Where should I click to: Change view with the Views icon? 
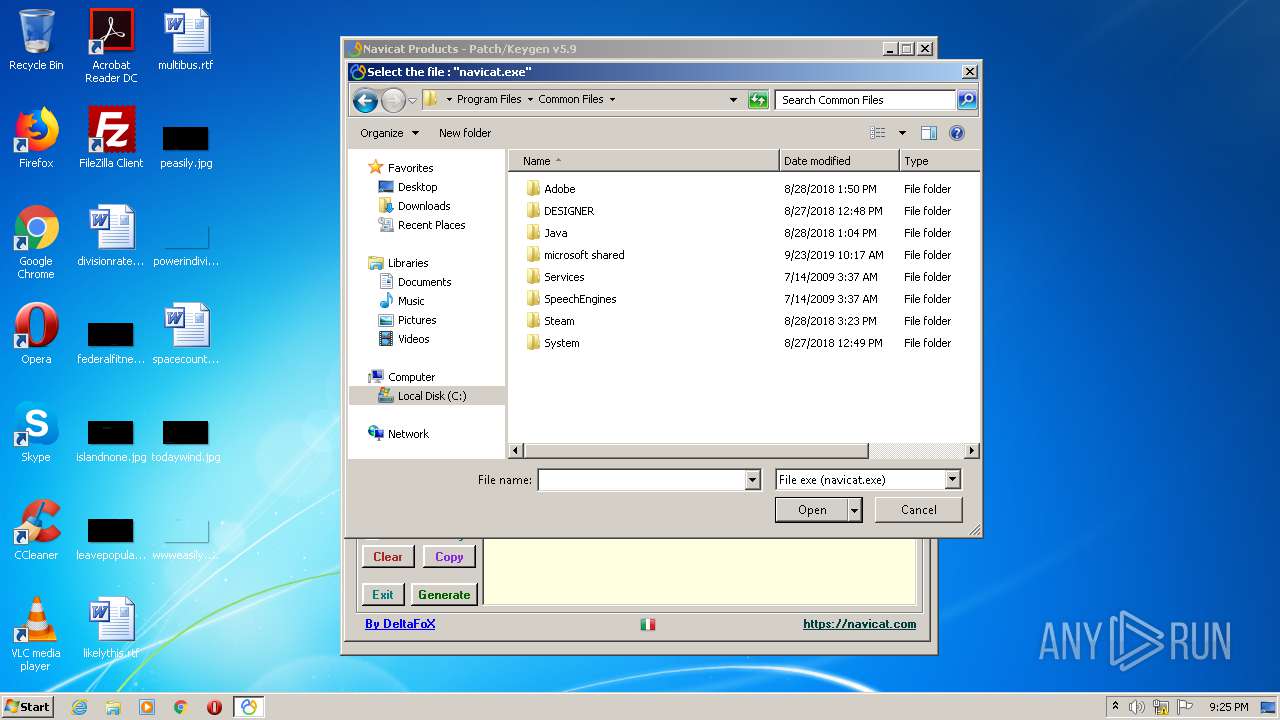point(878,133)
